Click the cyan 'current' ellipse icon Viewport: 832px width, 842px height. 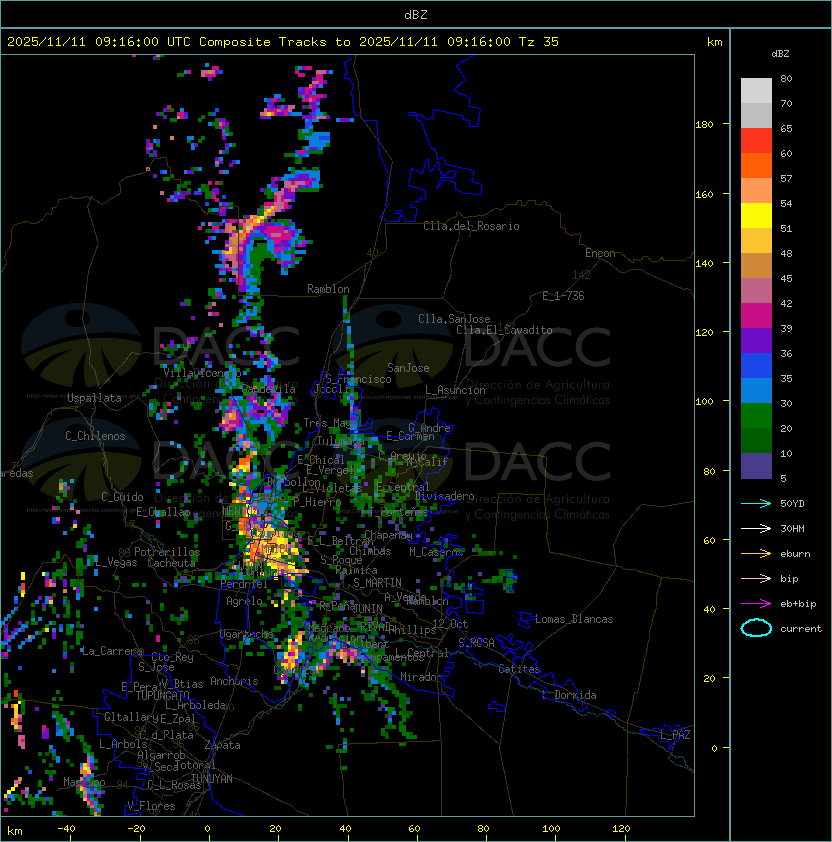click(x=756, y=628)
